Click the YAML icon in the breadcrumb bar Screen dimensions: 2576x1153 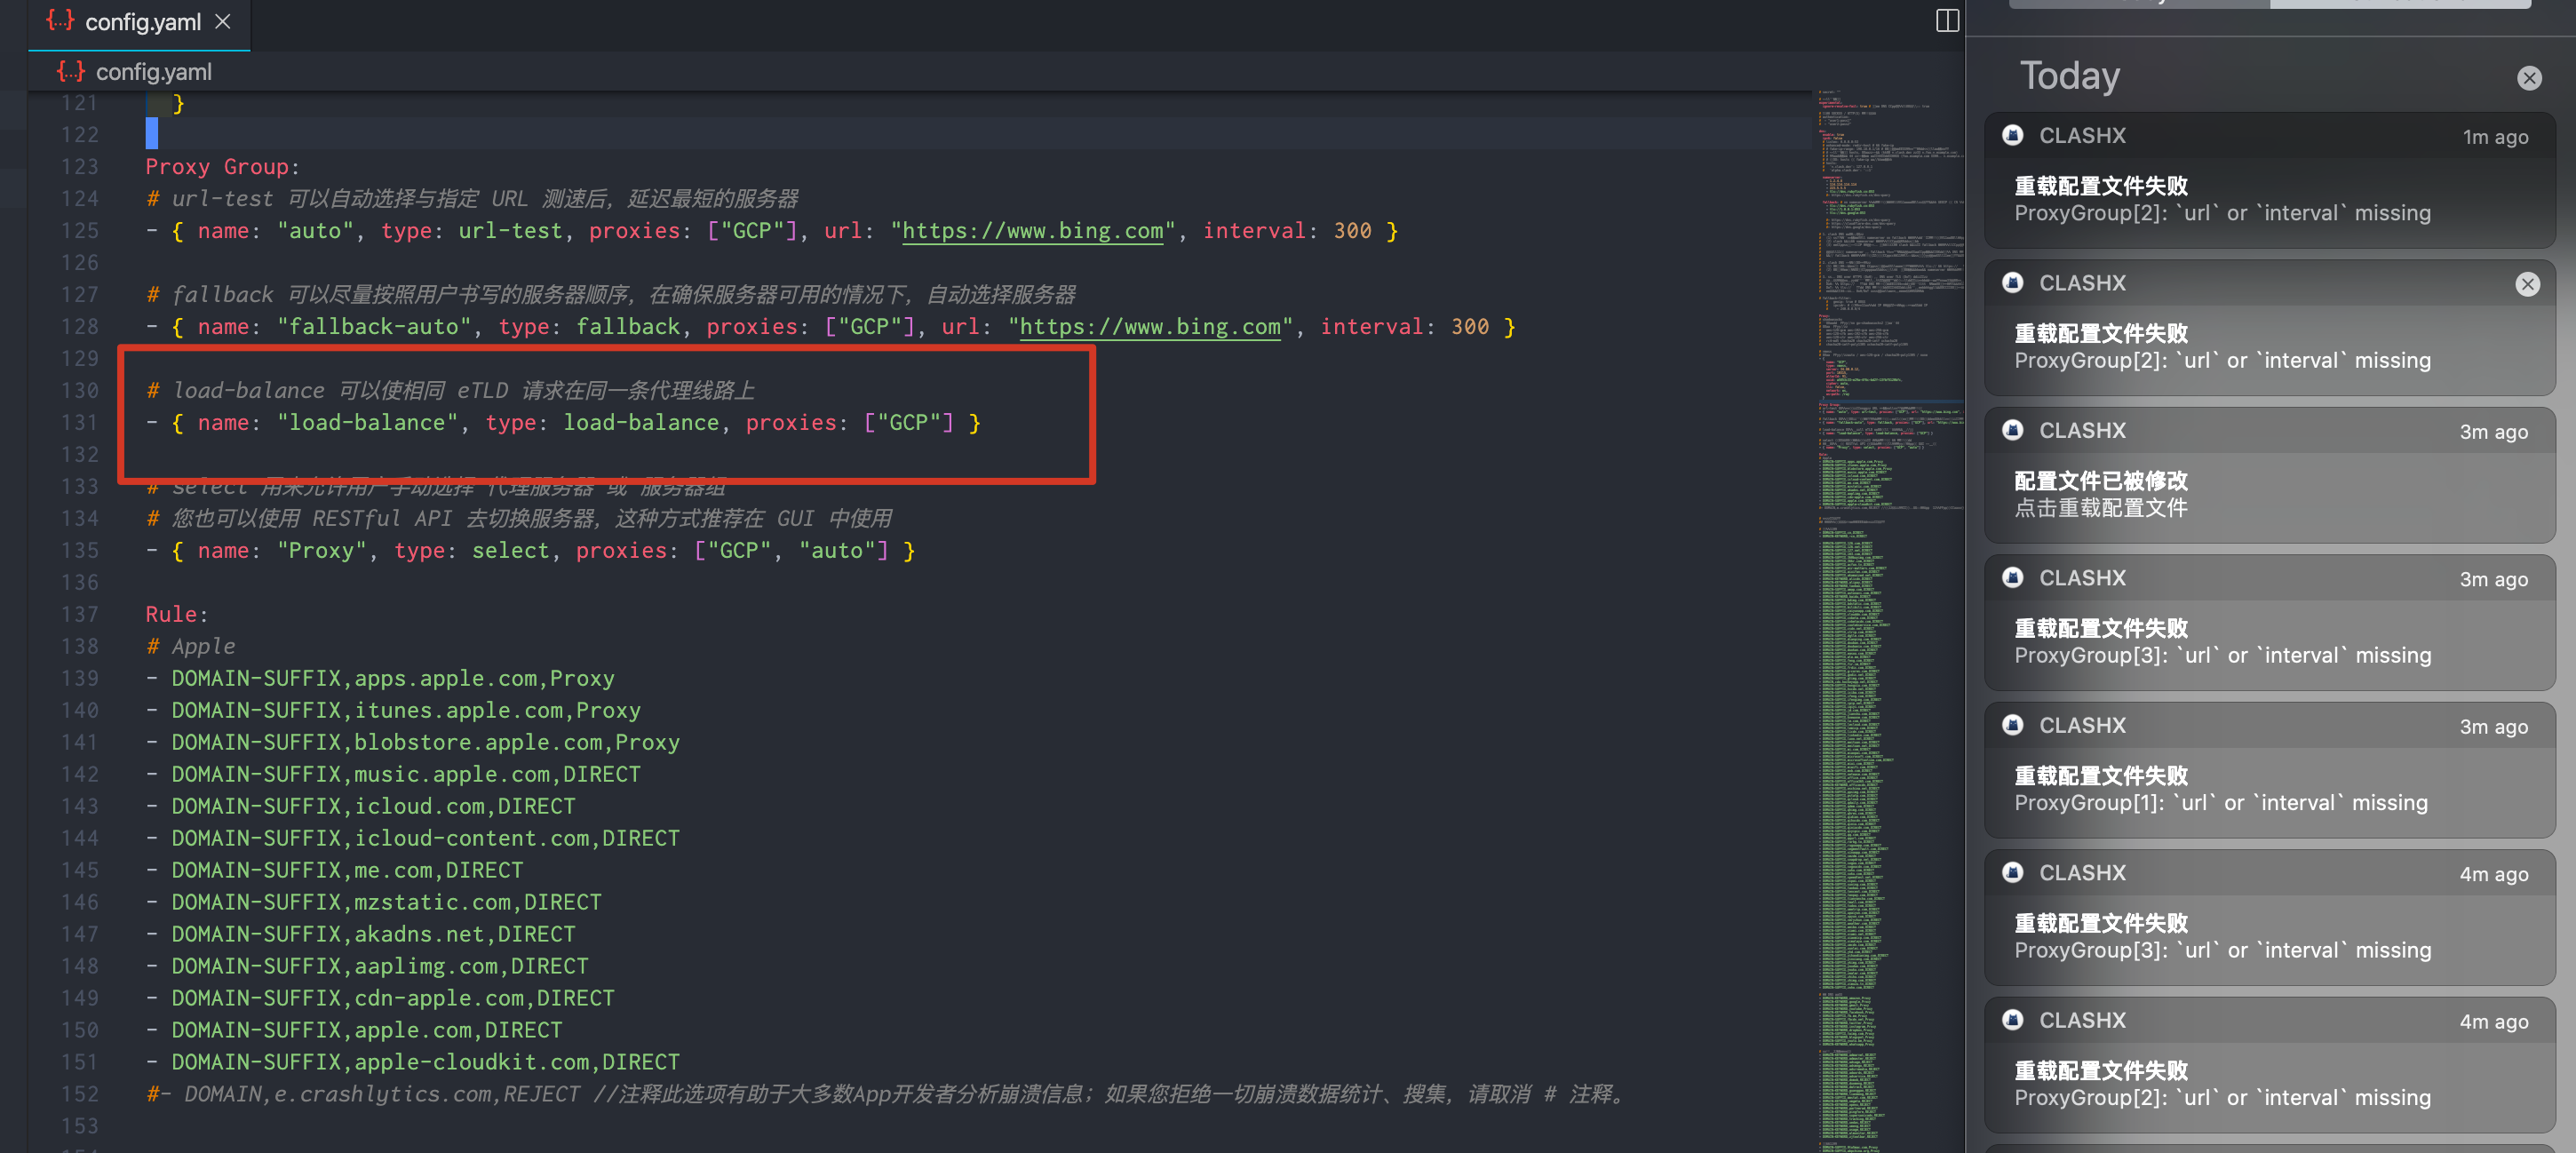tap(70, 71)
